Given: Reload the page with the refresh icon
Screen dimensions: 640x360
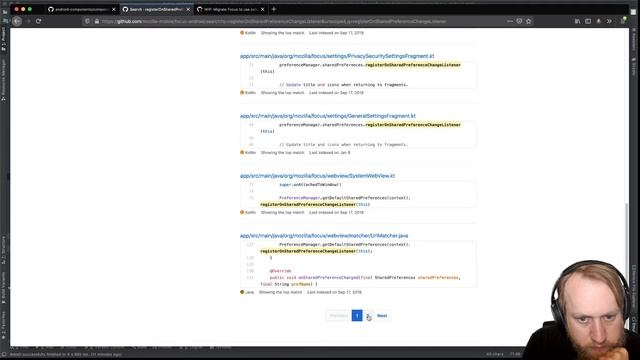Looking at the screenshot, I should pos(38,21).
